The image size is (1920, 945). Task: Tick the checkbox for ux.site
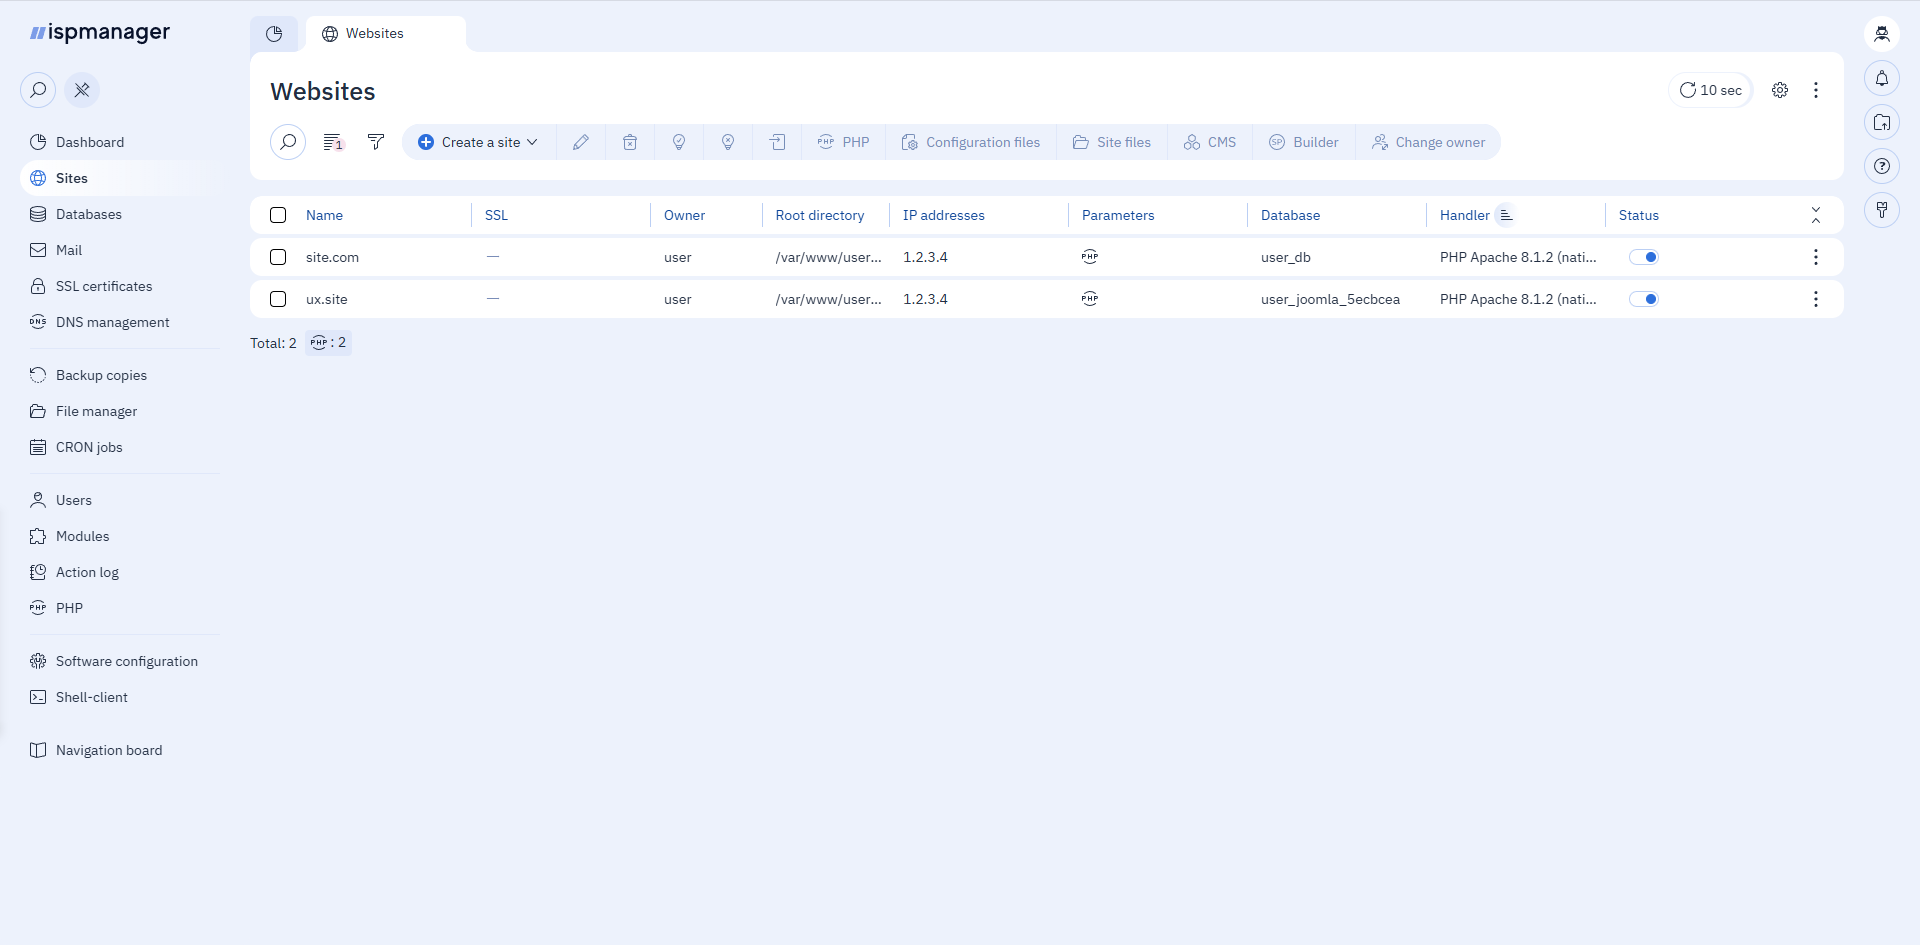(278, 299)
